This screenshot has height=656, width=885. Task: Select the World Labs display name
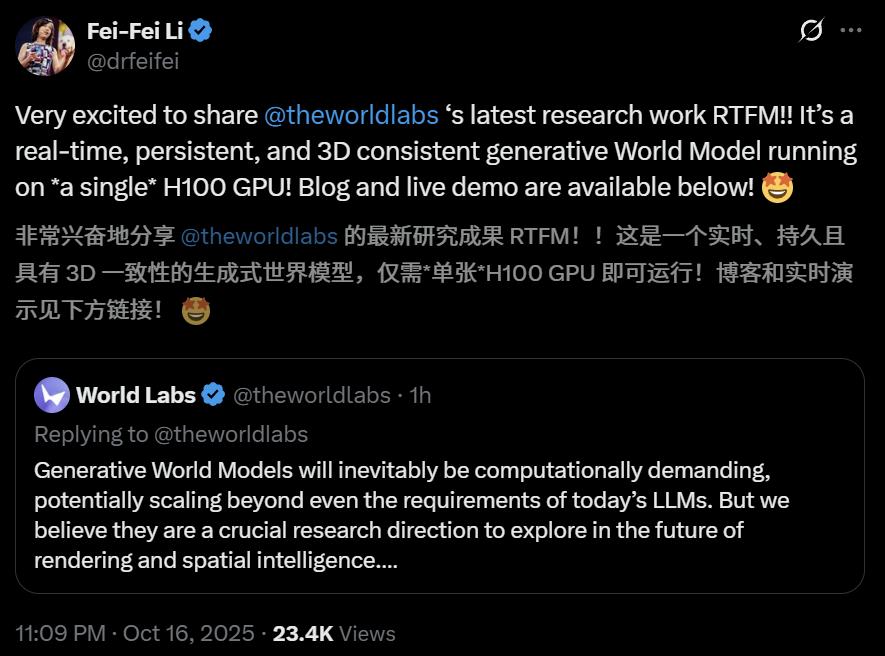coord(133,395)
